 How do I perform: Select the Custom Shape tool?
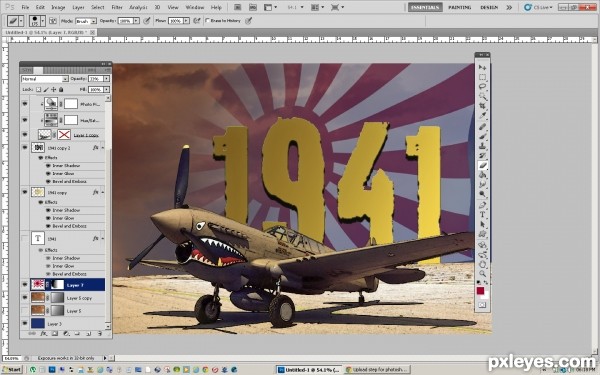point(483,234)
